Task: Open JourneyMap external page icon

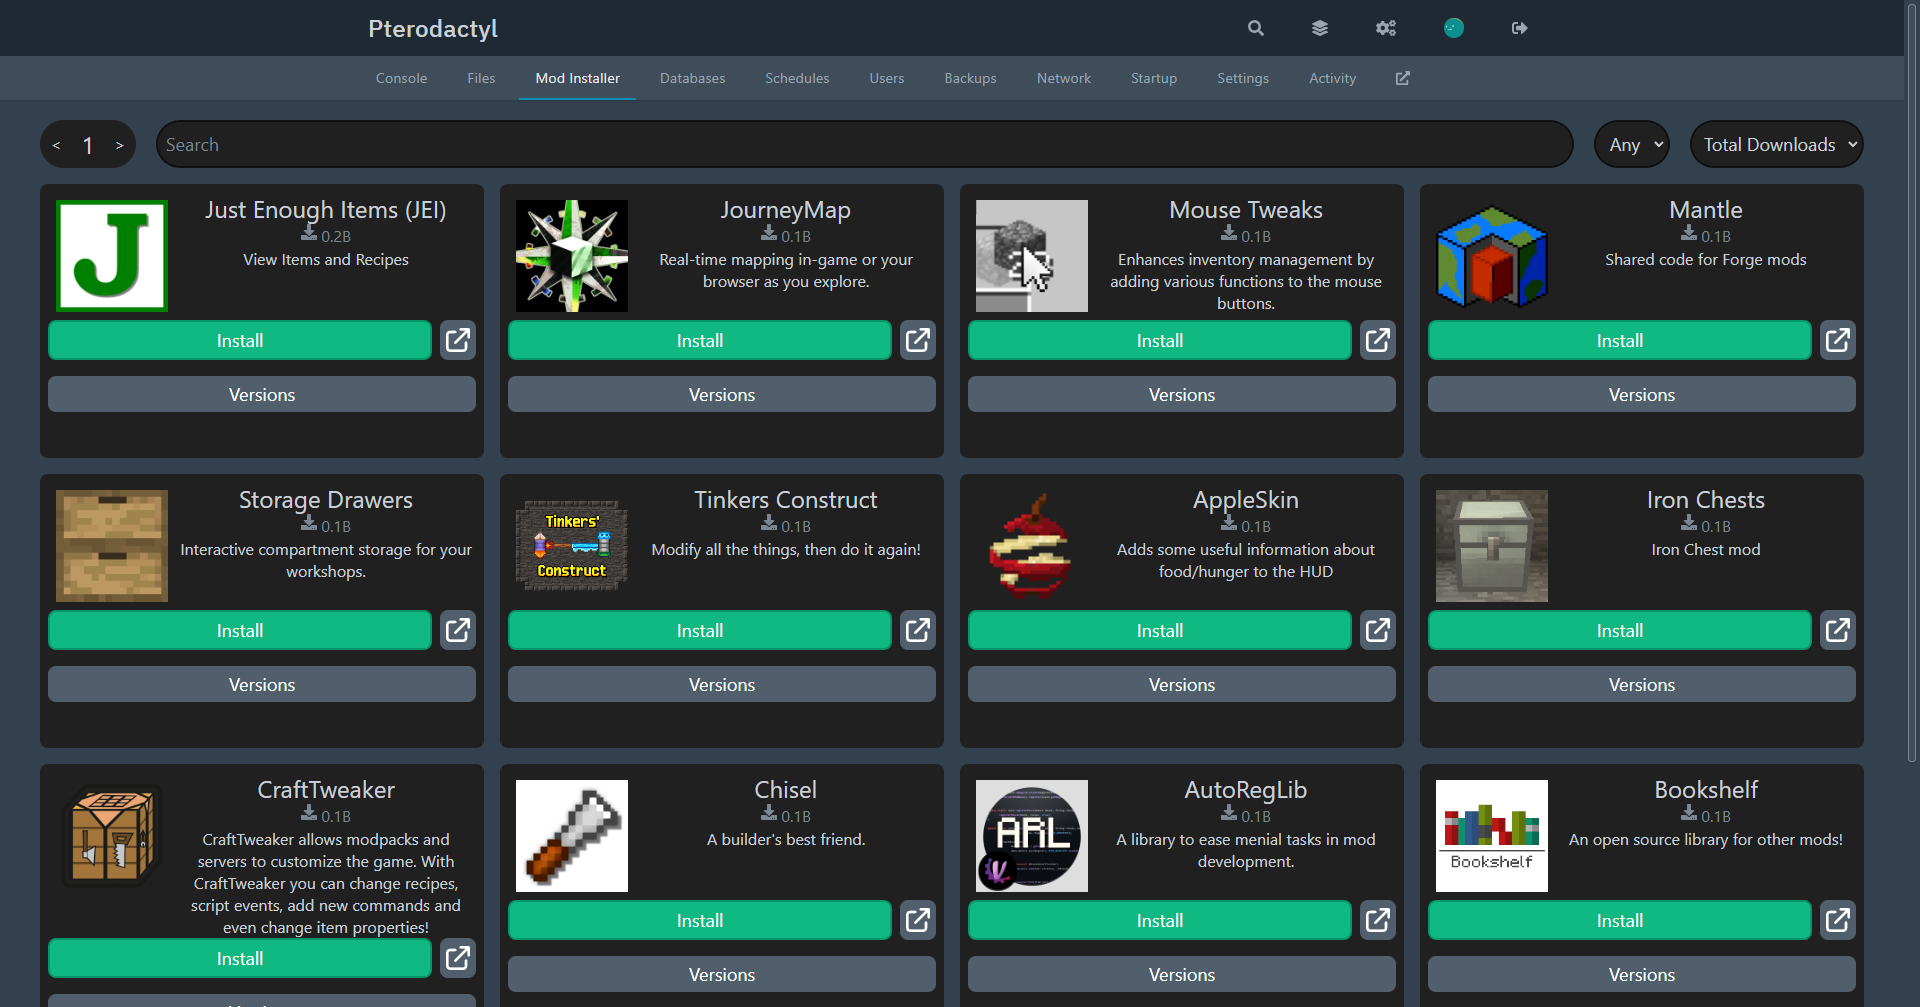Action: click(x=918, y=340)
